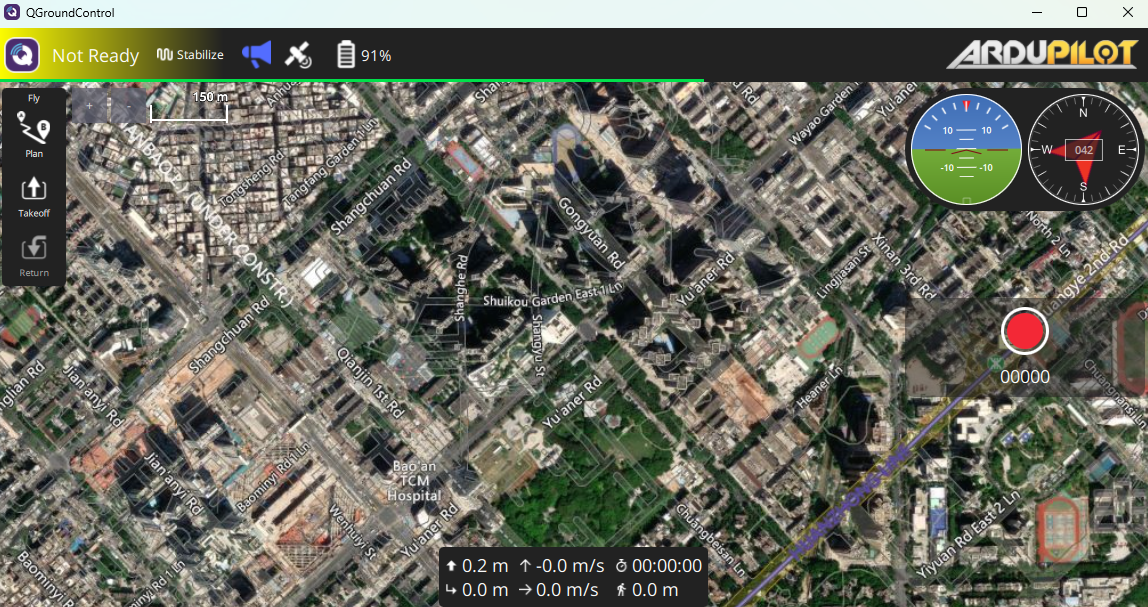1148x607 pixels.
Task: Click the vertical speed -0.0 m/s value
Action: (562, 566)
